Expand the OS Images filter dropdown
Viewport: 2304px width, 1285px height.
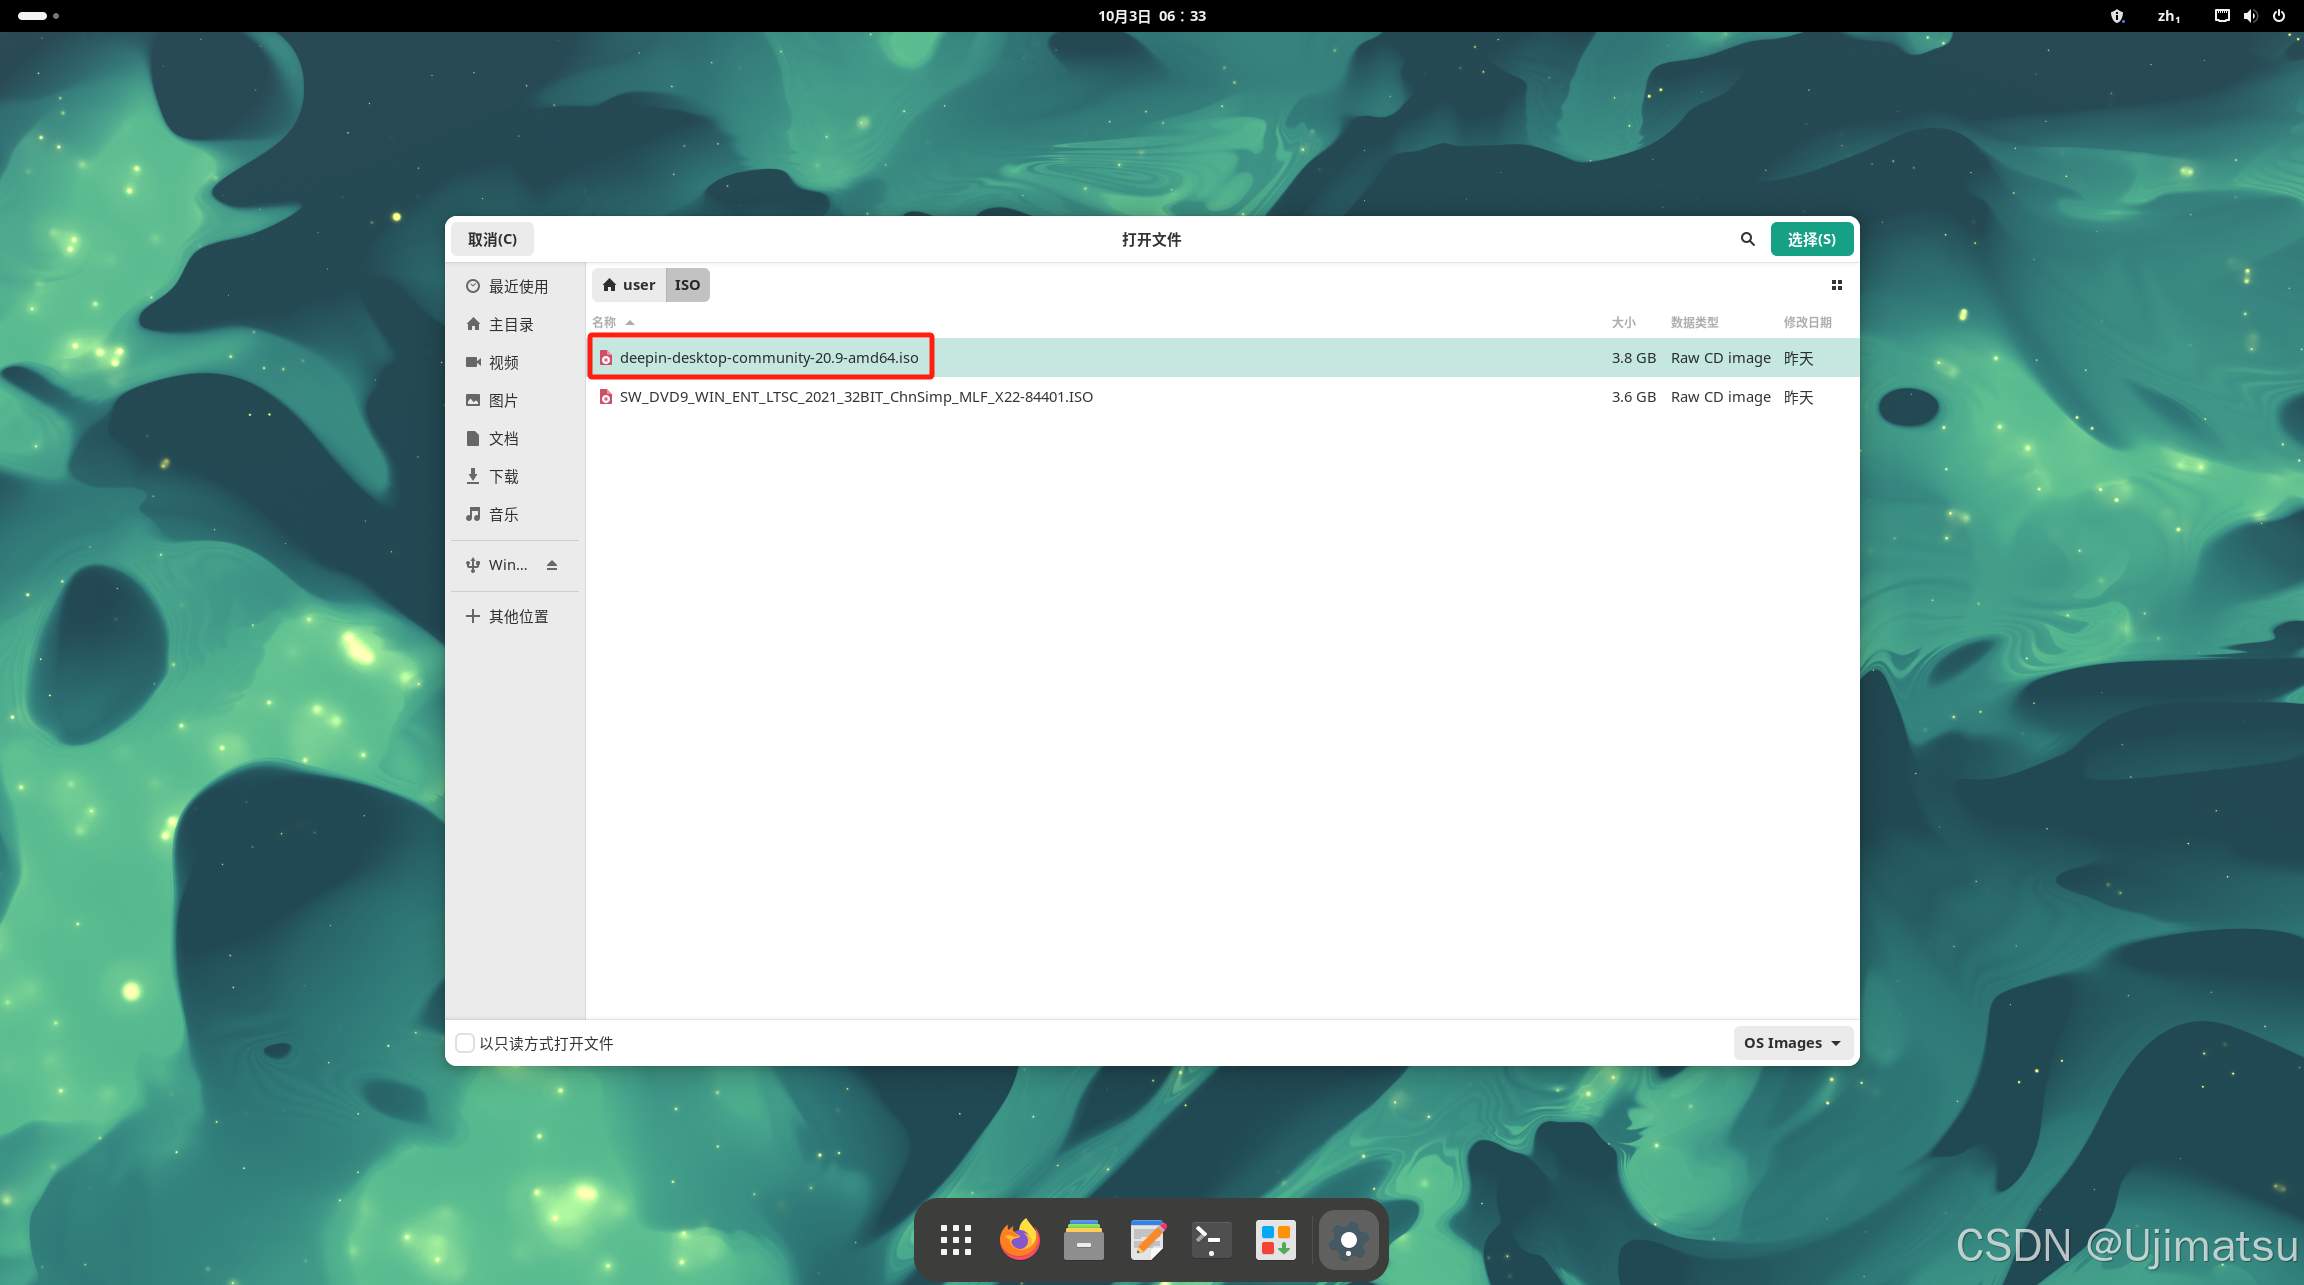(1792, 1043)
